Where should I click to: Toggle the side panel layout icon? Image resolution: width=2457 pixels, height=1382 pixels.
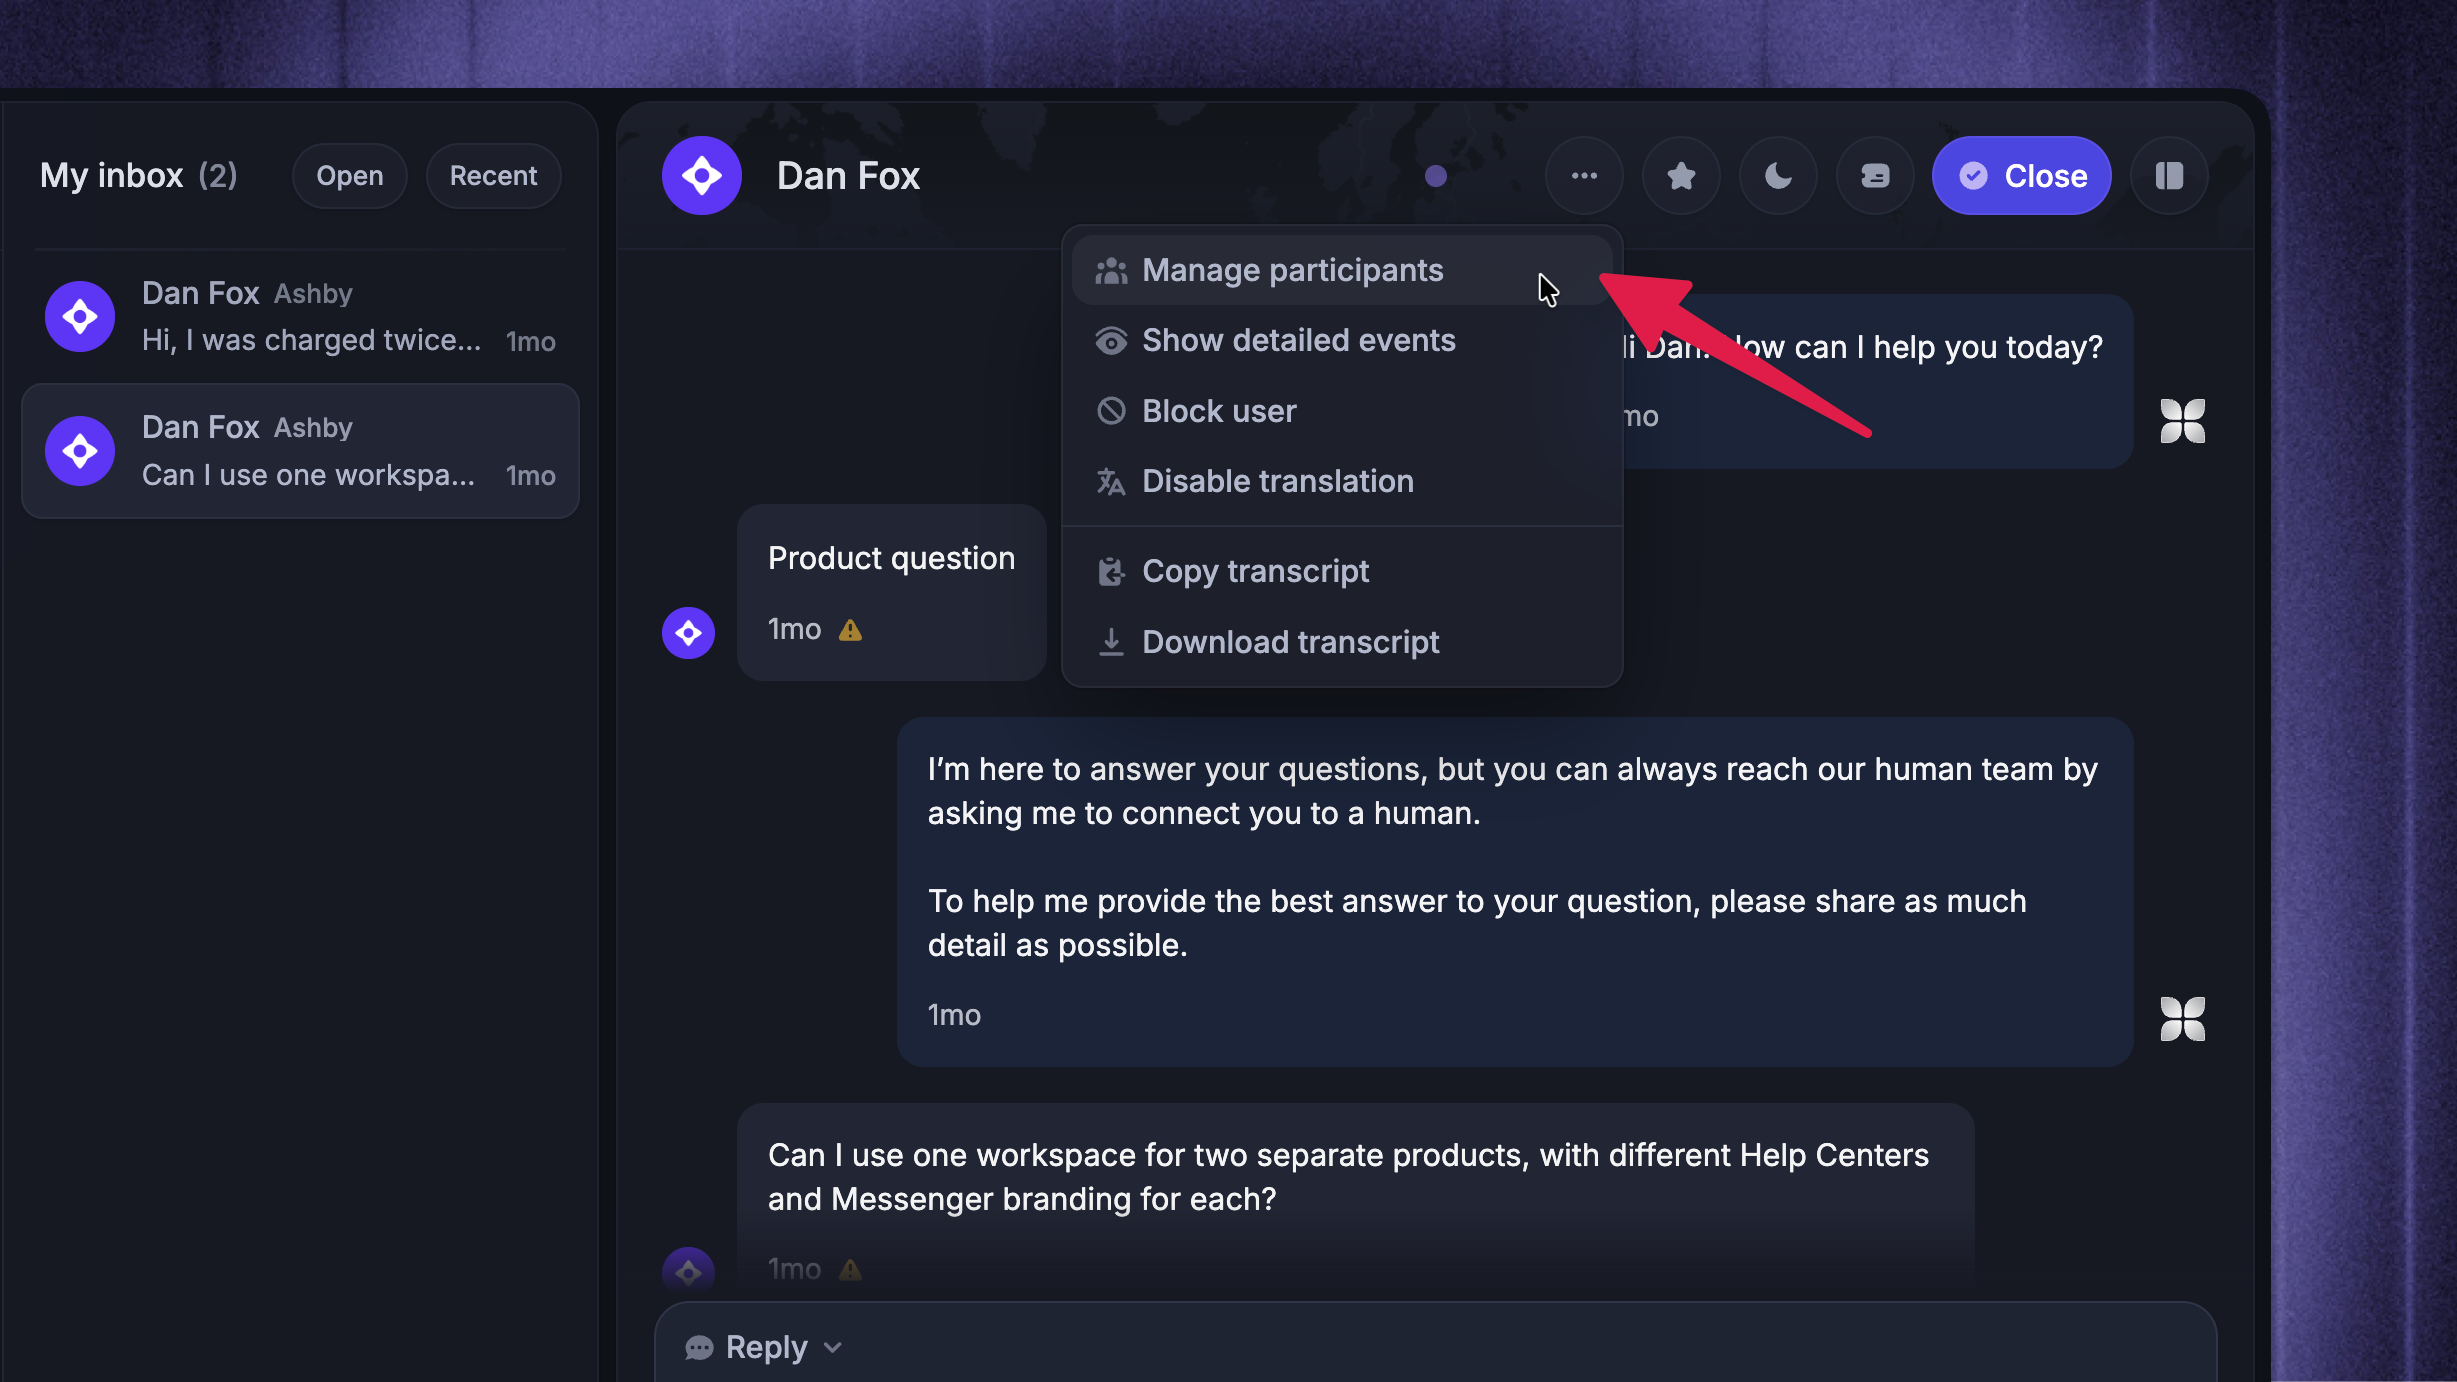2169,176
